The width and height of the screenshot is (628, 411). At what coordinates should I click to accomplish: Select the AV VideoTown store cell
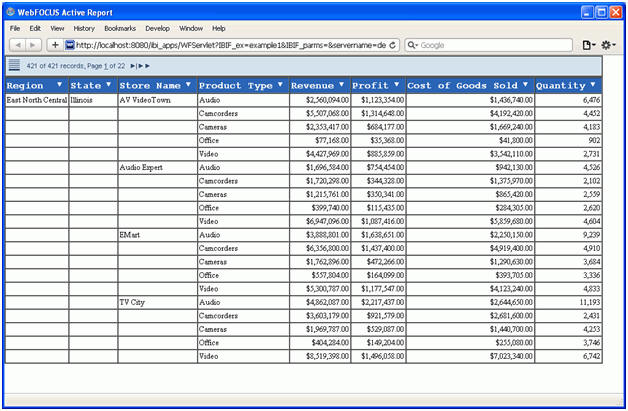point(158,100)
